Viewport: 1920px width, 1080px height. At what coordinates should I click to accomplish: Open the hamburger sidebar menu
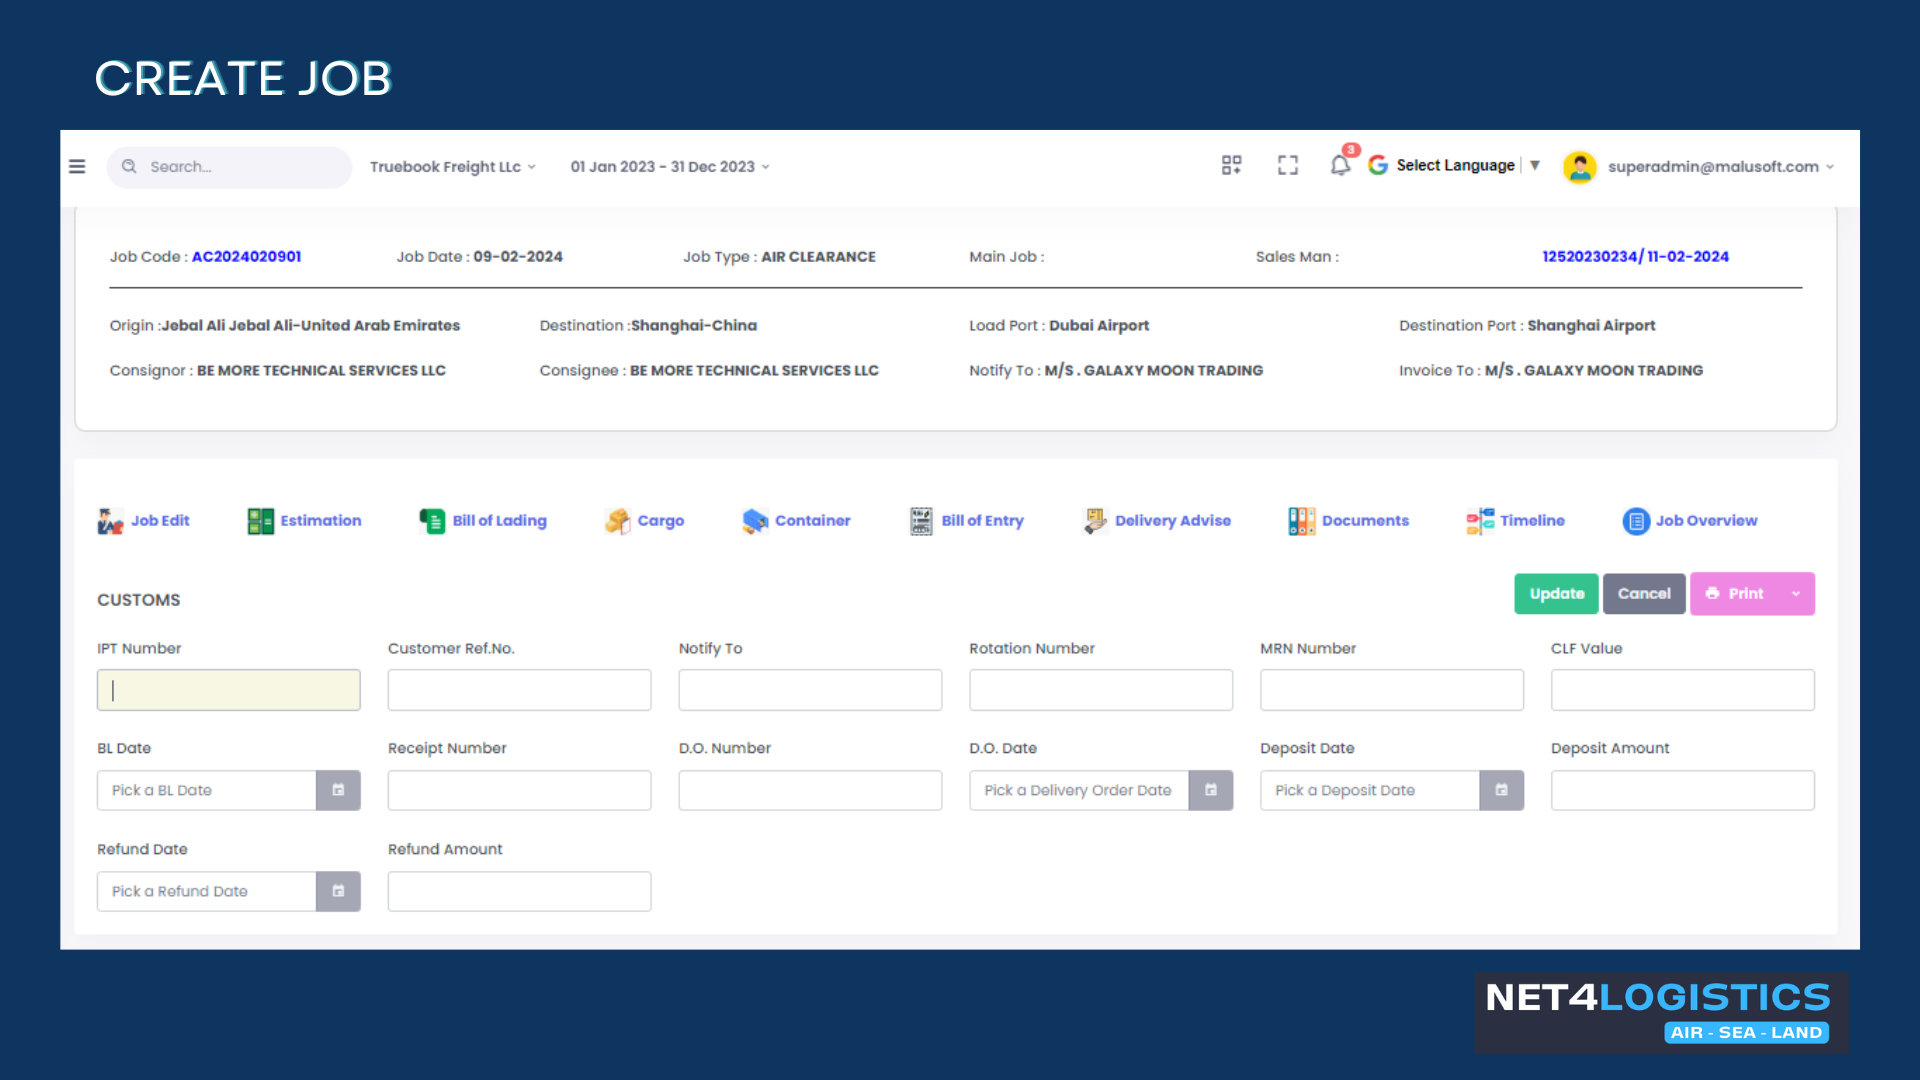pos(77,167)
